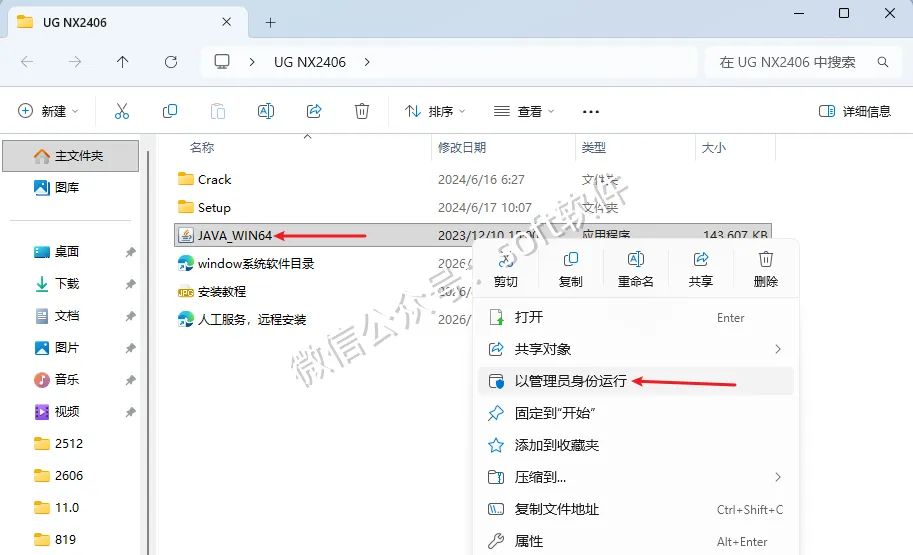Unpin 桌面 using its pin icon
This screenshot has width=913, height=555.
pyautogui.click(x=130, y=252)
